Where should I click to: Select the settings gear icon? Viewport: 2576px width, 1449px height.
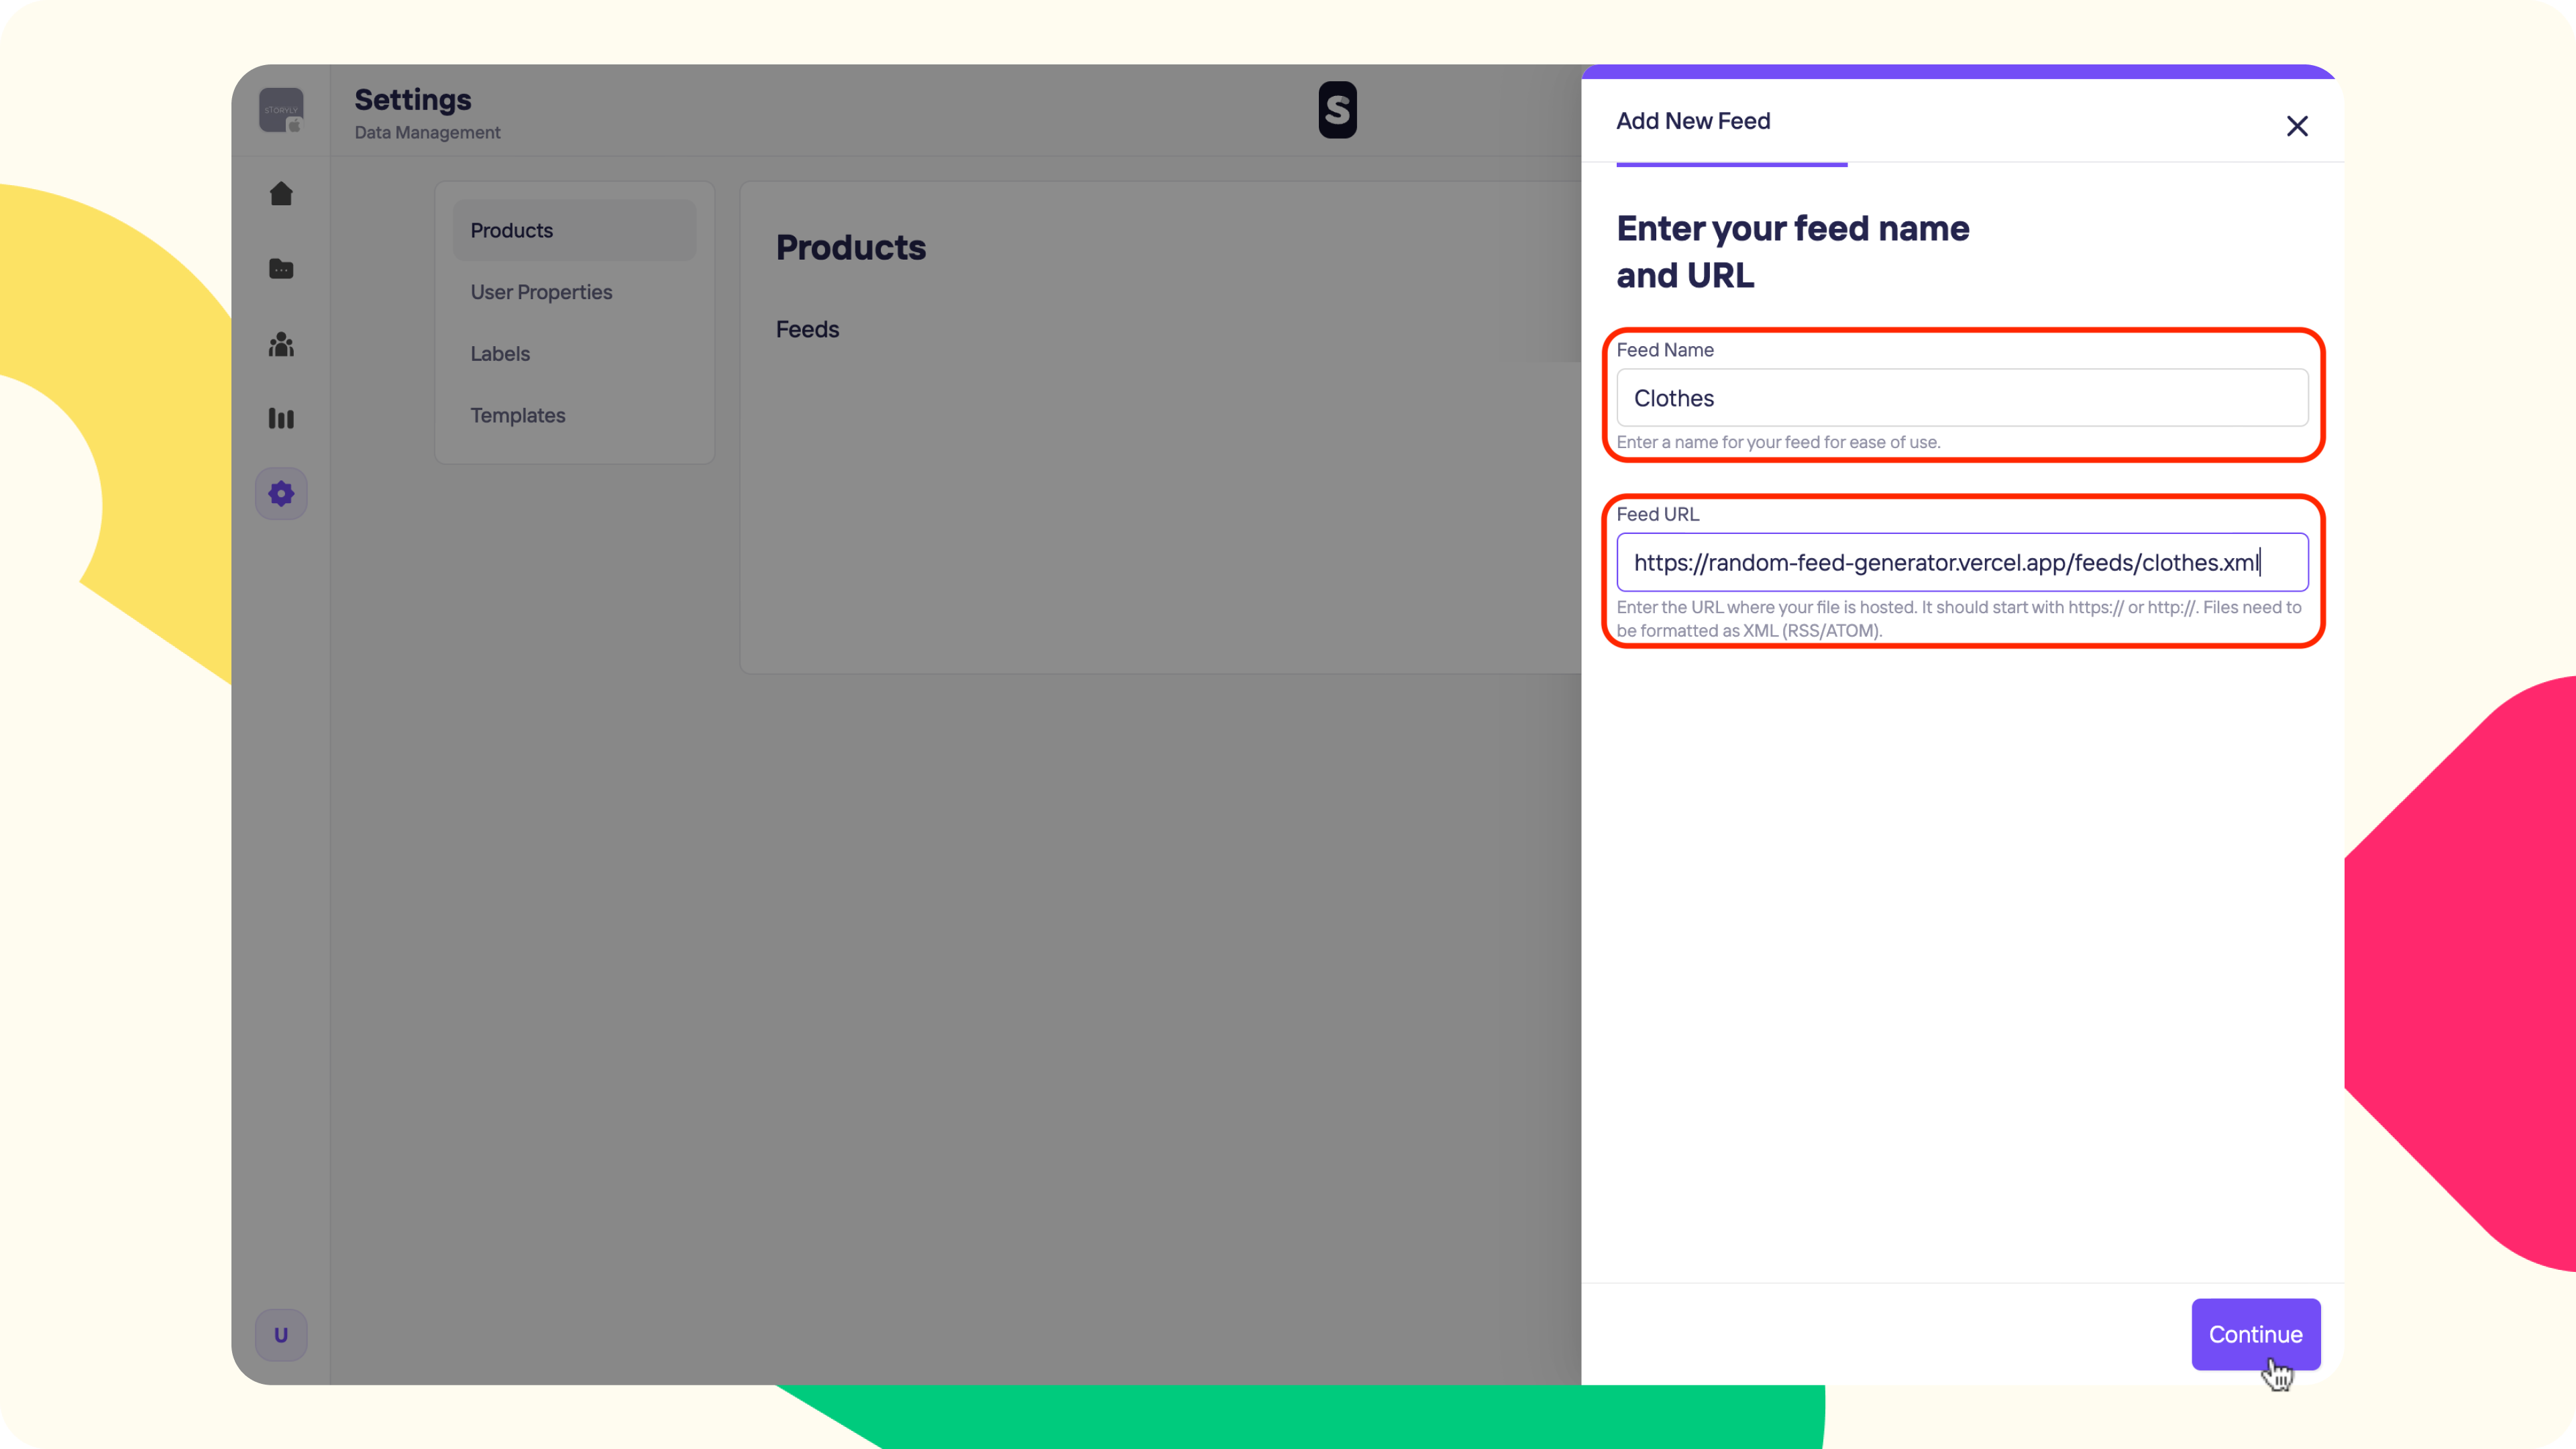[281, 494]
